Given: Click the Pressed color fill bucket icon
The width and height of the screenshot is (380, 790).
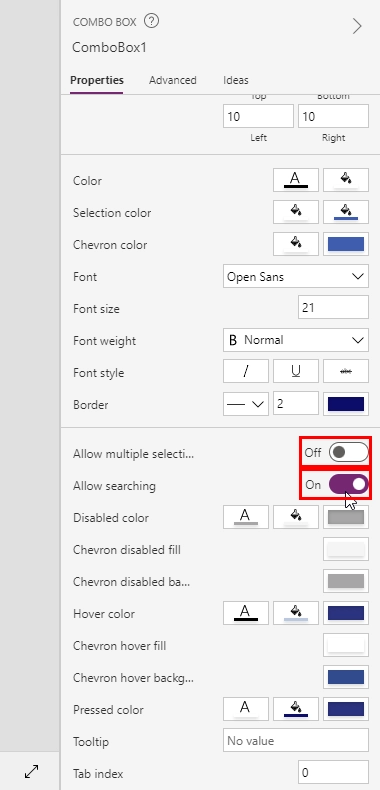Looking at the screenshot, I should click(x=296, y=709).
